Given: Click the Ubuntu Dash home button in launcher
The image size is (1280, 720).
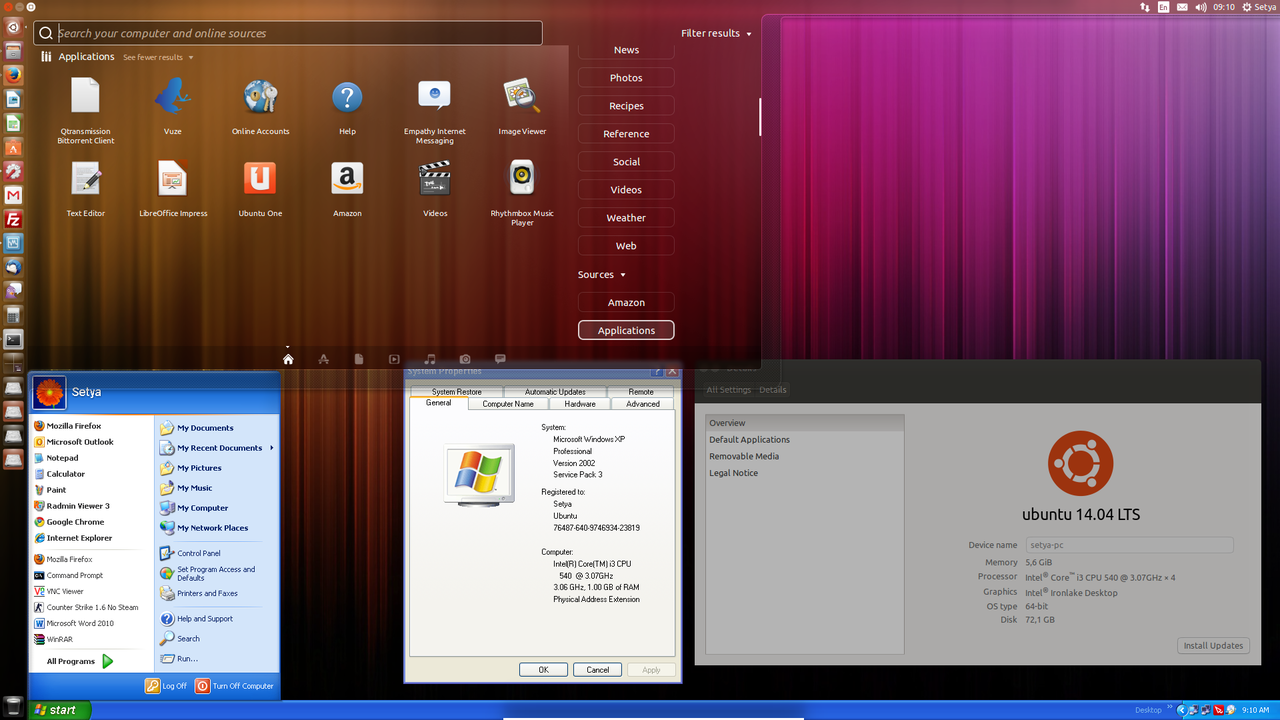Looking at the screenshot, I should (x=13, y=27).
